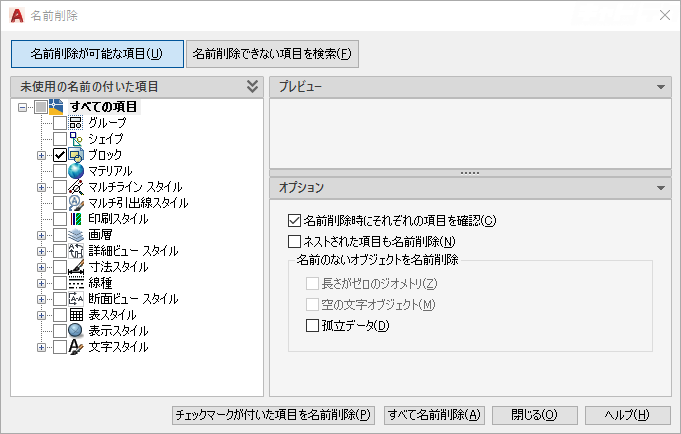This screenshot has height=434, width=681.
Task: Collapse the オプション panel arrow
Action: pyautogui.click(x=661, y=188)
